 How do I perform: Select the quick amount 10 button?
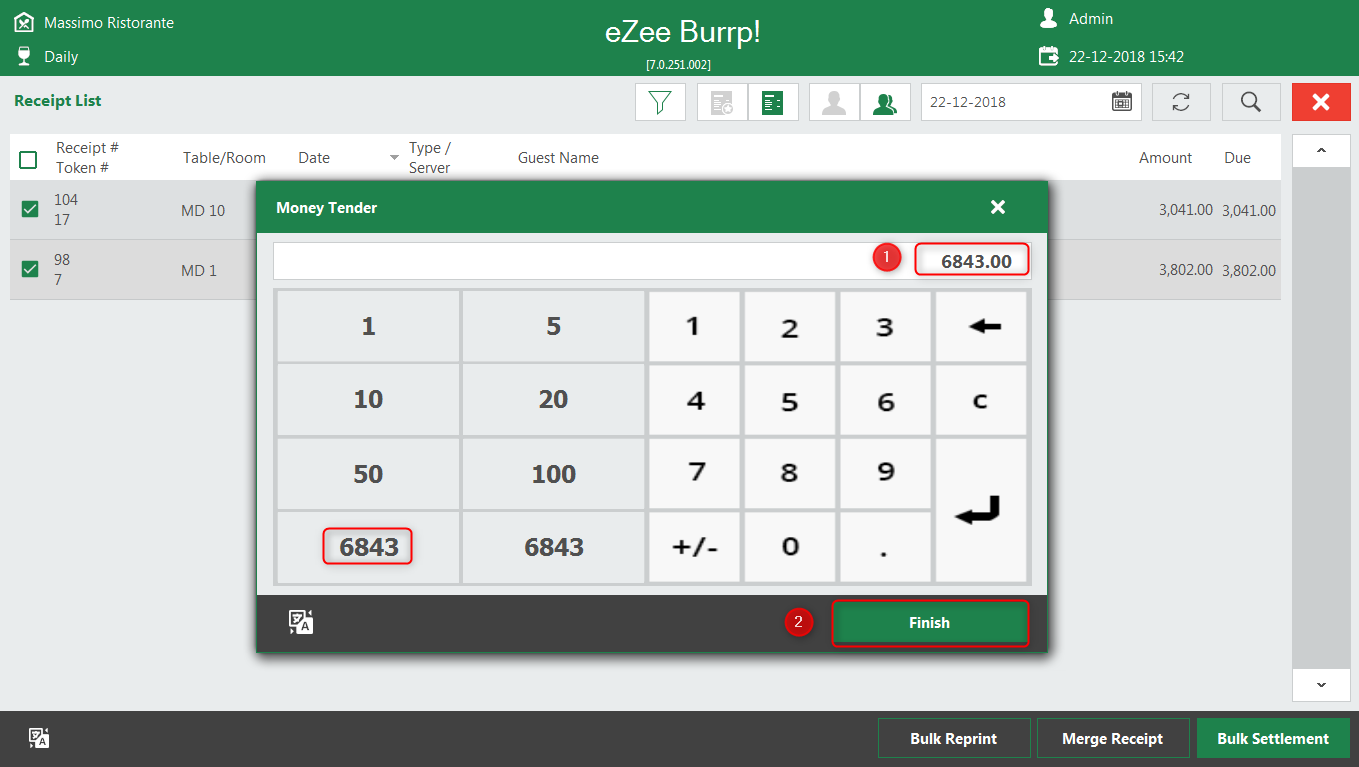coord(368,399)
